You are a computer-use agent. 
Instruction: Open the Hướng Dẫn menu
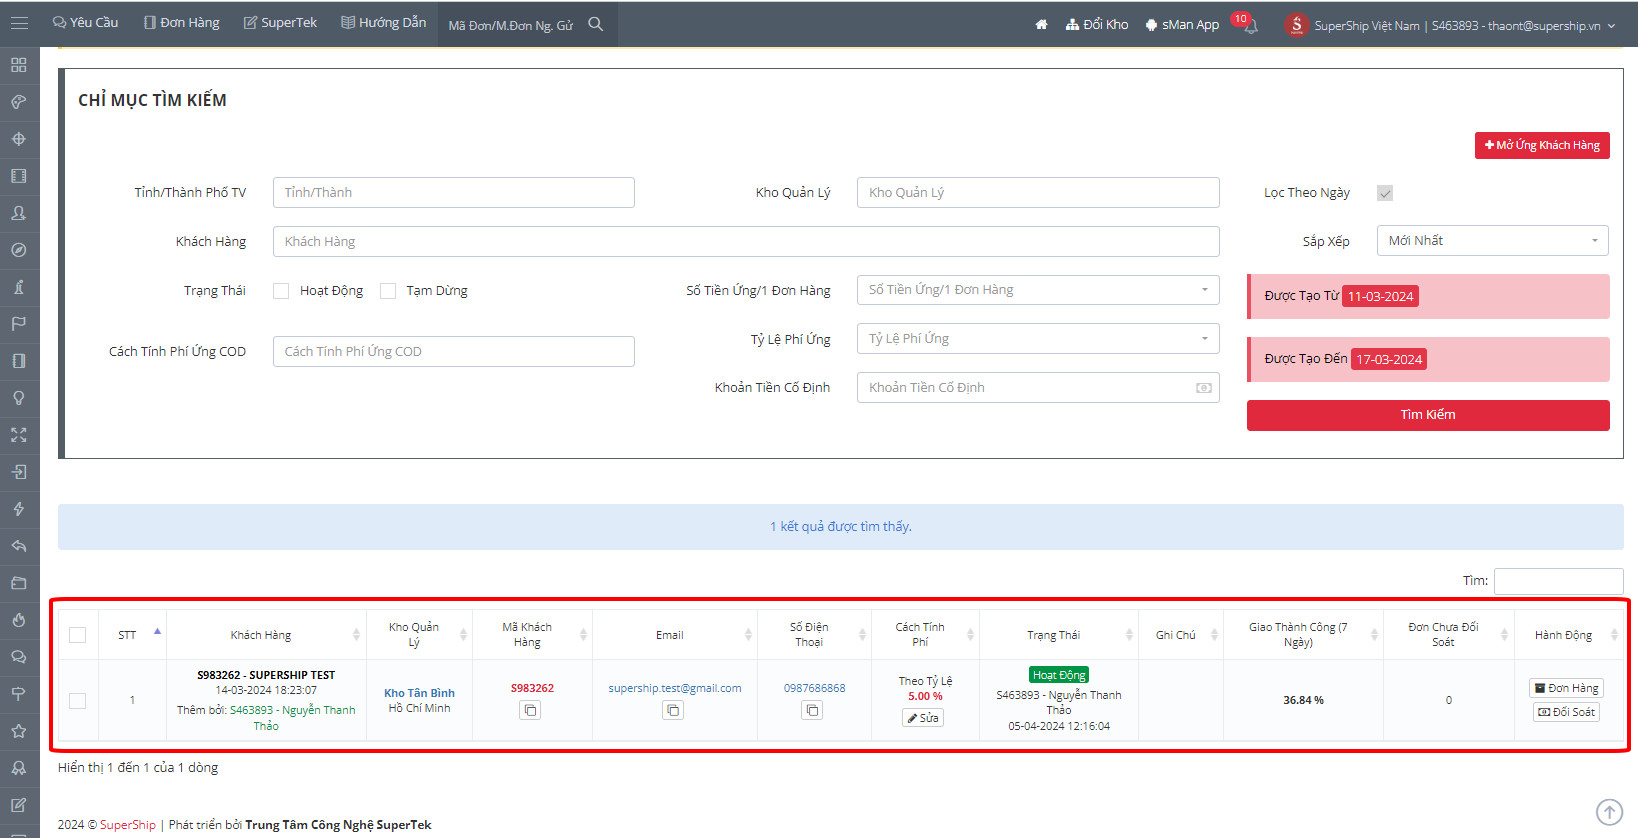pyautogui.click(x=383, y=23)
